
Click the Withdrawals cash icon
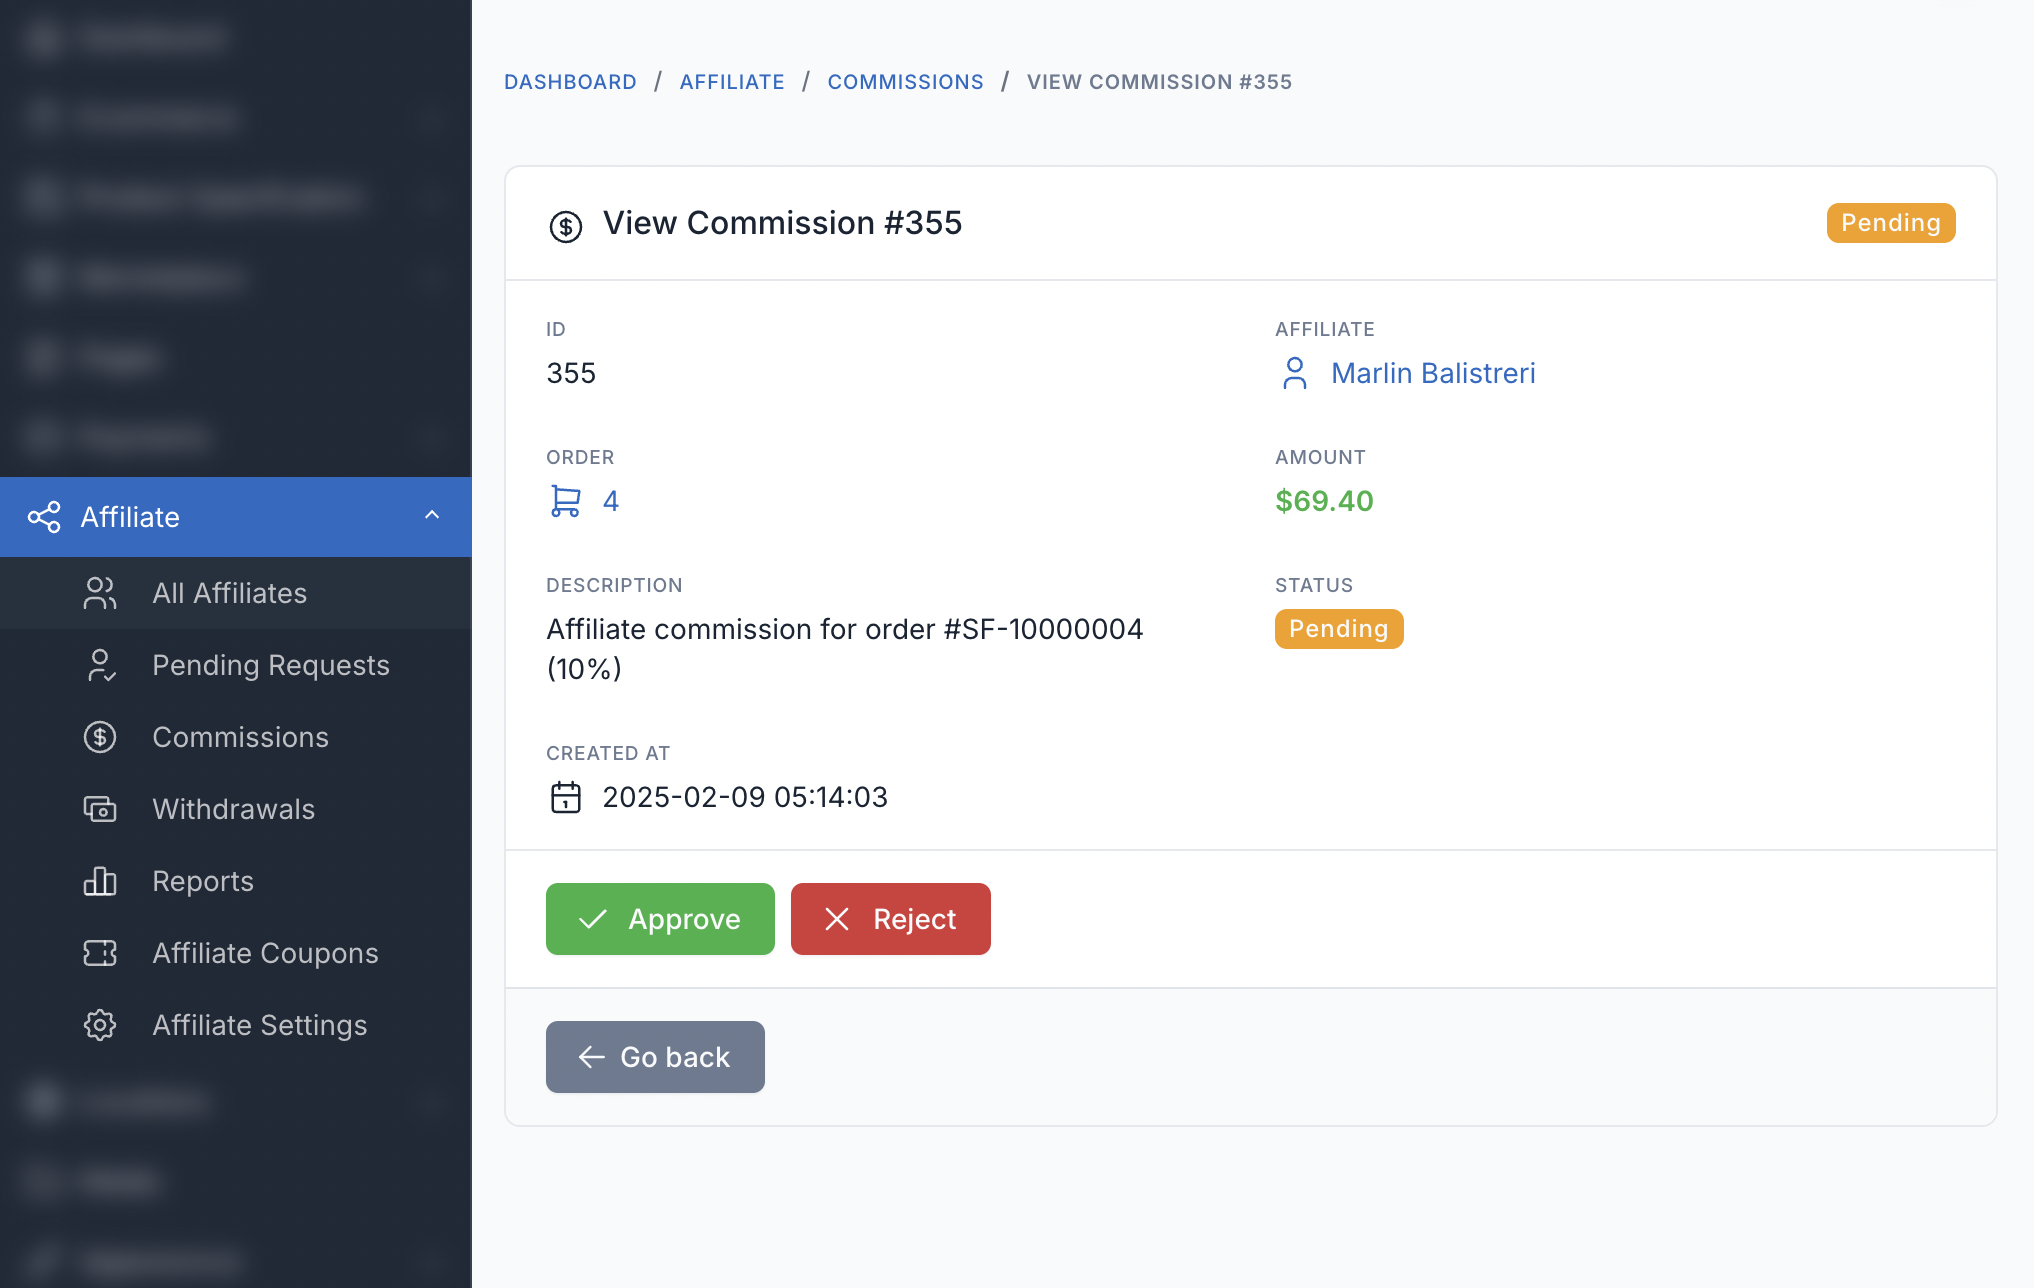tap(99, 809)
